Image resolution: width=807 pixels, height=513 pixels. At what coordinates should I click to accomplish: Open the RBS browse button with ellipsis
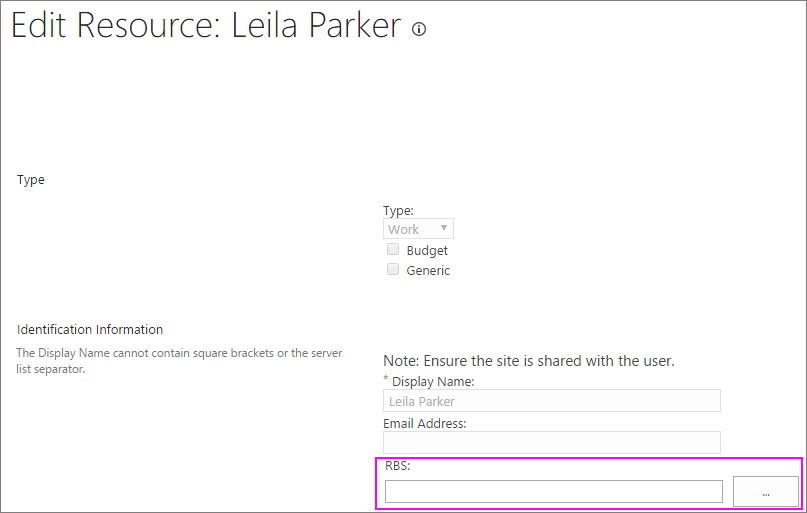coord(766,492)
